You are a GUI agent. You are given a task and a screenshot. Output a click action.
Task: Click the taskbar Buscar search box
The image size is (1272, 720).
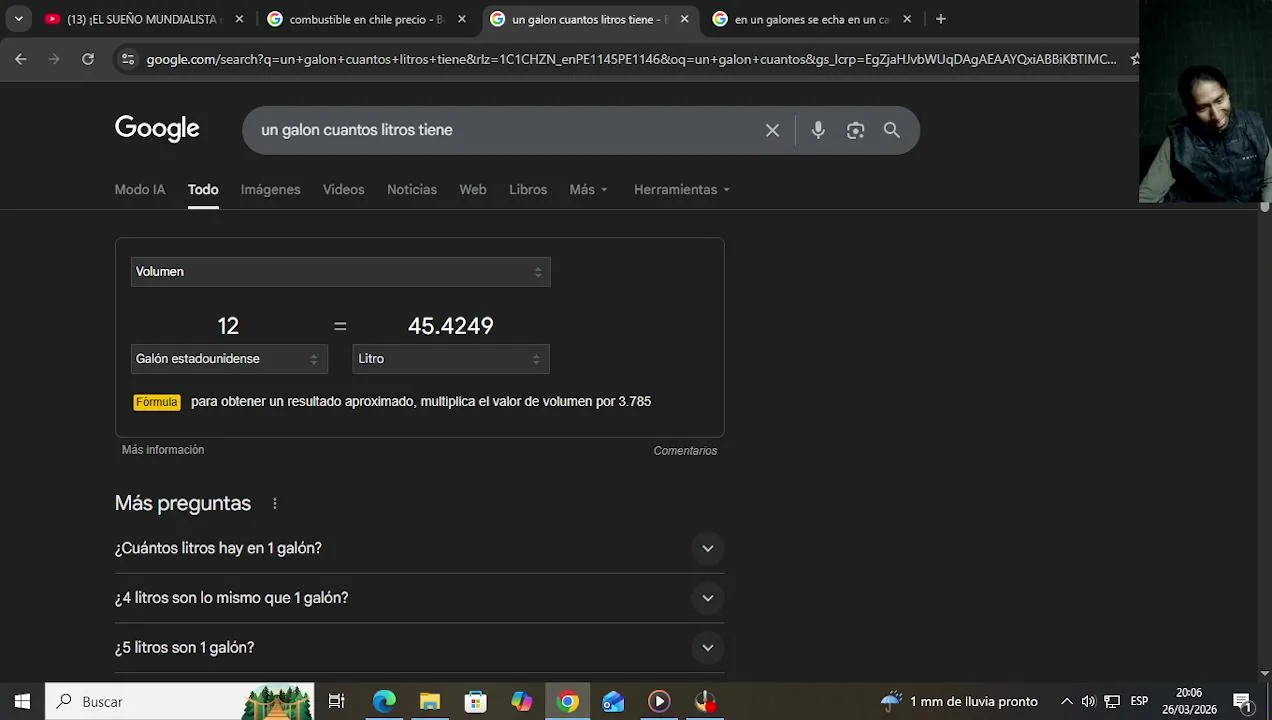[180, 701]
